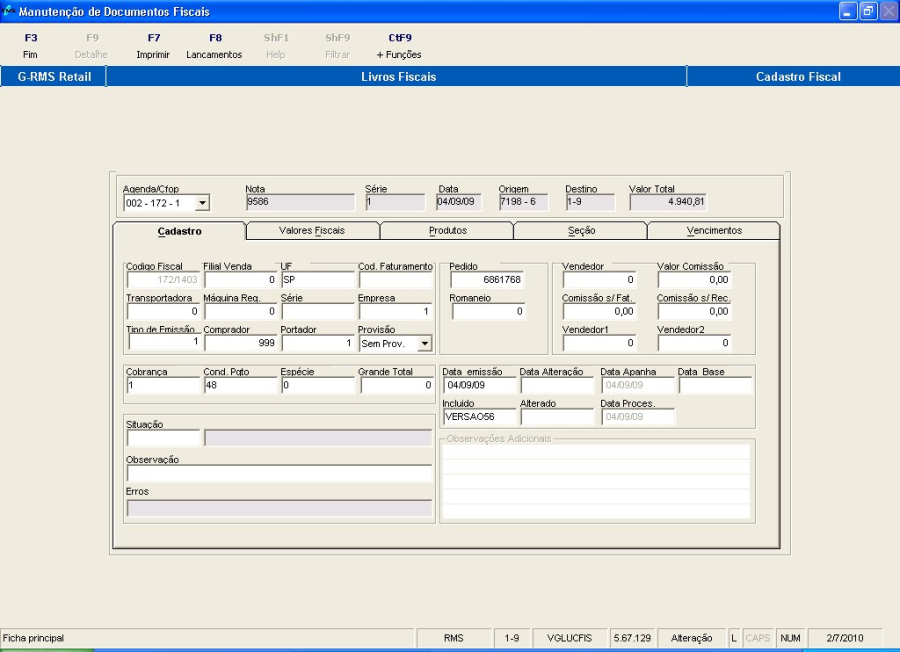Select the Seção tab
The width and height of the screenshot is (900, 652).
tap(580, 231)
